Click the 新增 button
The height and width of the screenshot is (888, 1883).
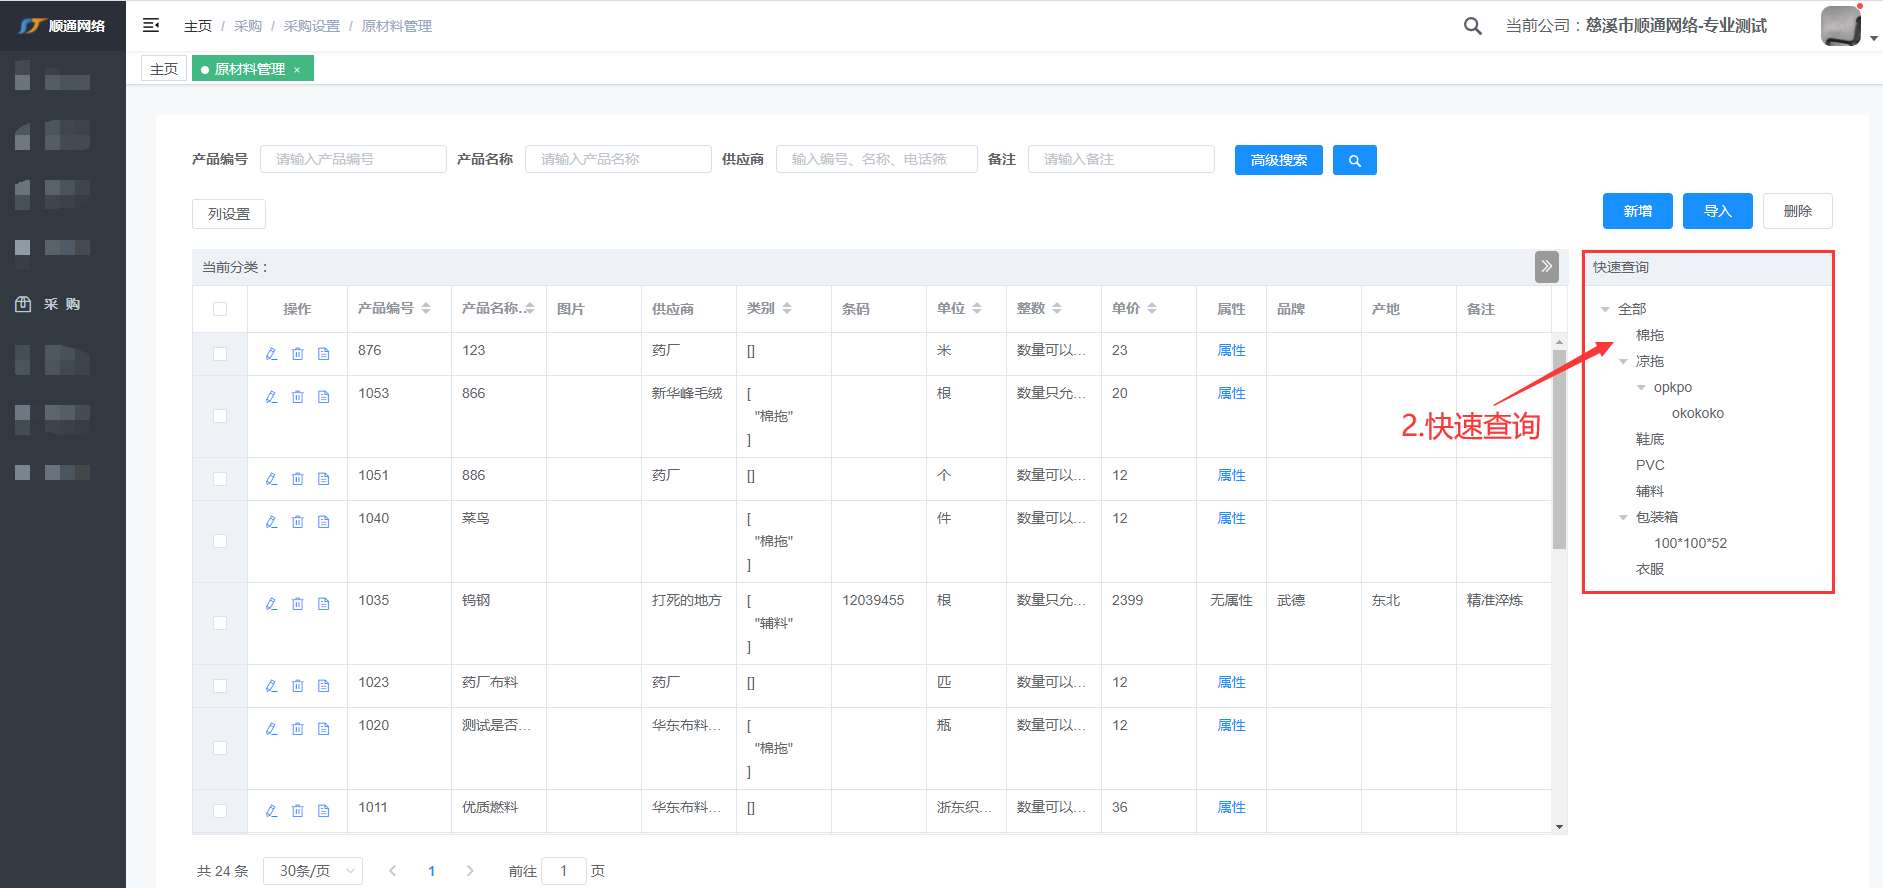tap(1637, 211)
